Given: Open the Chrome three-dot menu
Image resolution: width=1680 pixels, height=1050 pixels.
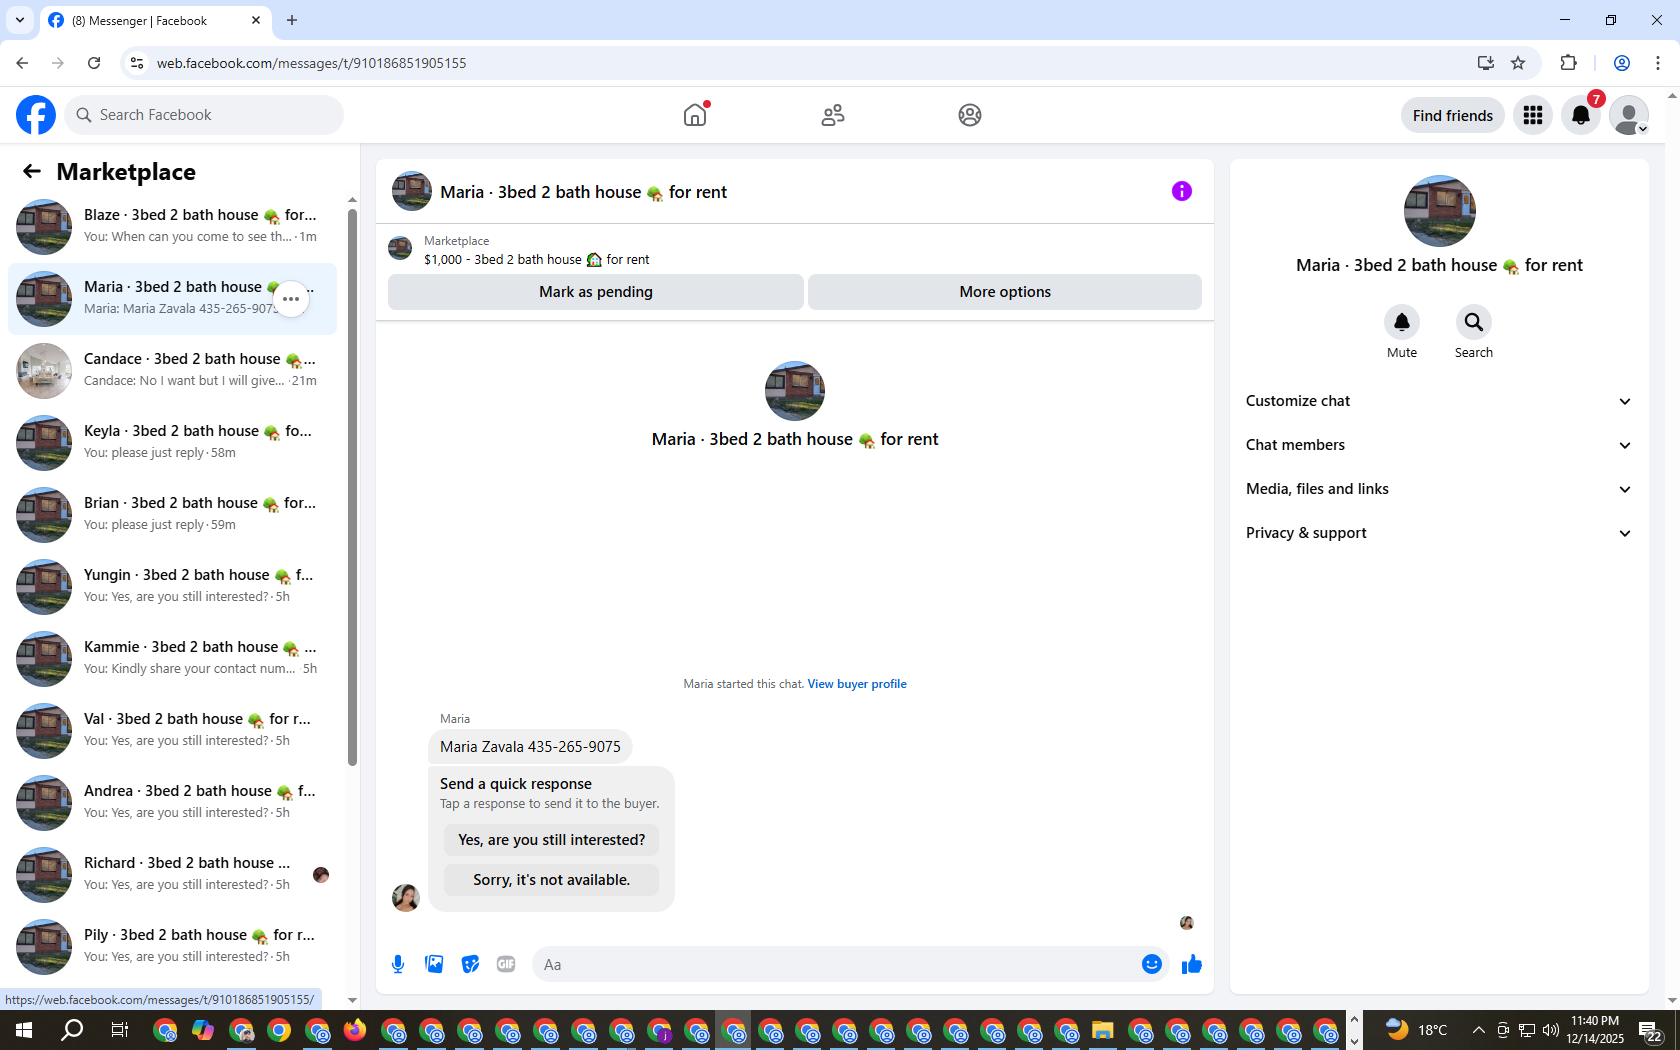Looking at the screenshot, I should click(1658, 63).
